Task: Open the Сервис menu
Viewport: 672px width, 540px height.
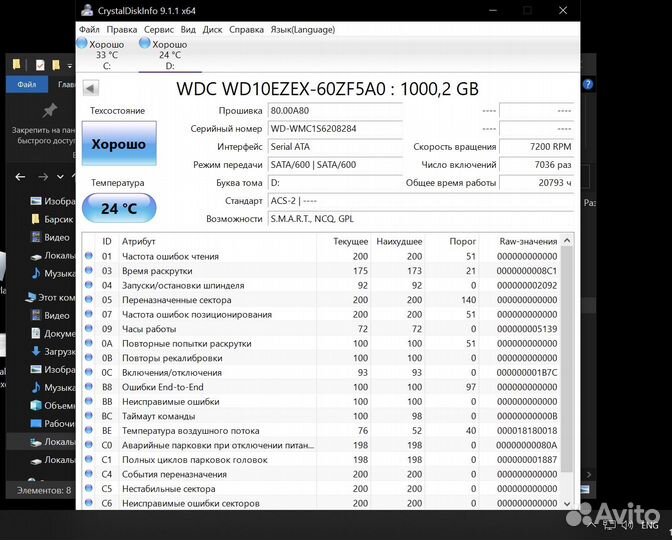Action: (158, 30)
